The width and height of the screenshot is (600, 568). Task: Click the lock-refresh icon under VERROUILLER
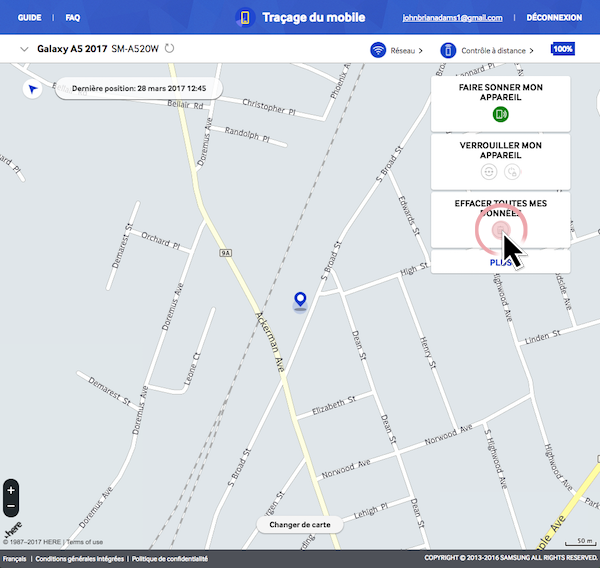tap(512, 171)
